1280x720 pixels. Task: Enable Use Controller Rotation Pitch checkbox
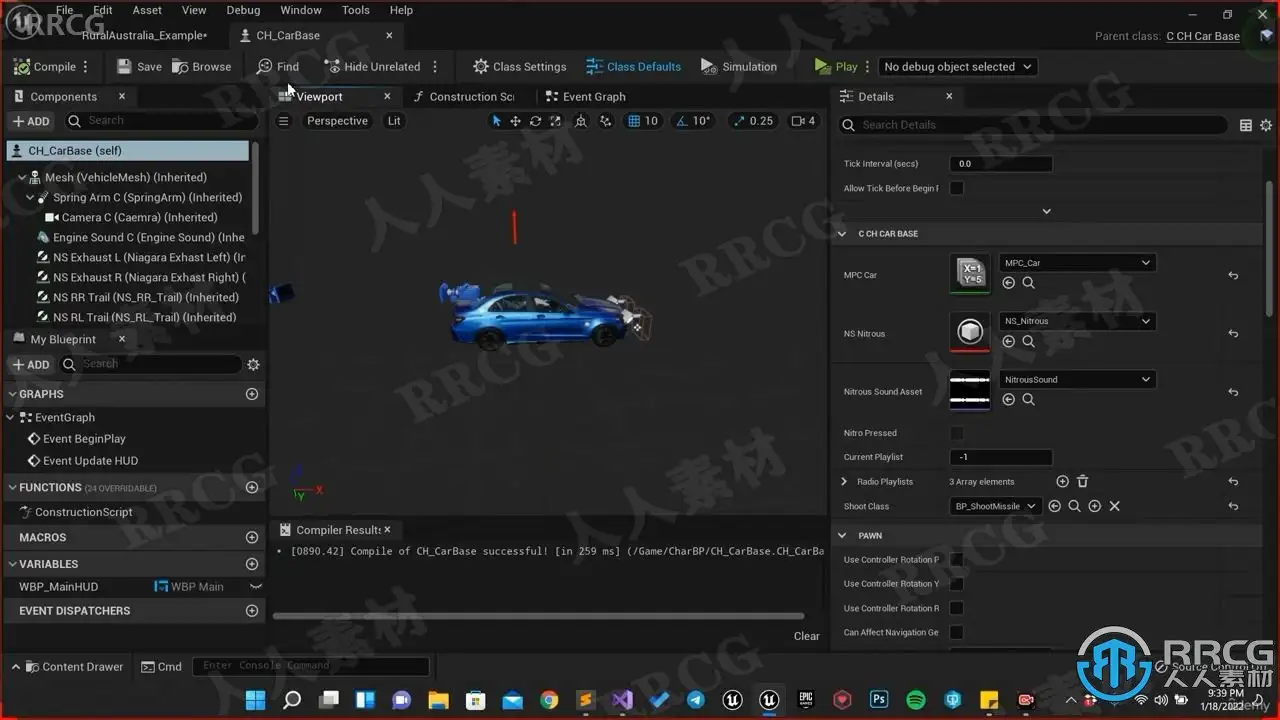point(957,560)
